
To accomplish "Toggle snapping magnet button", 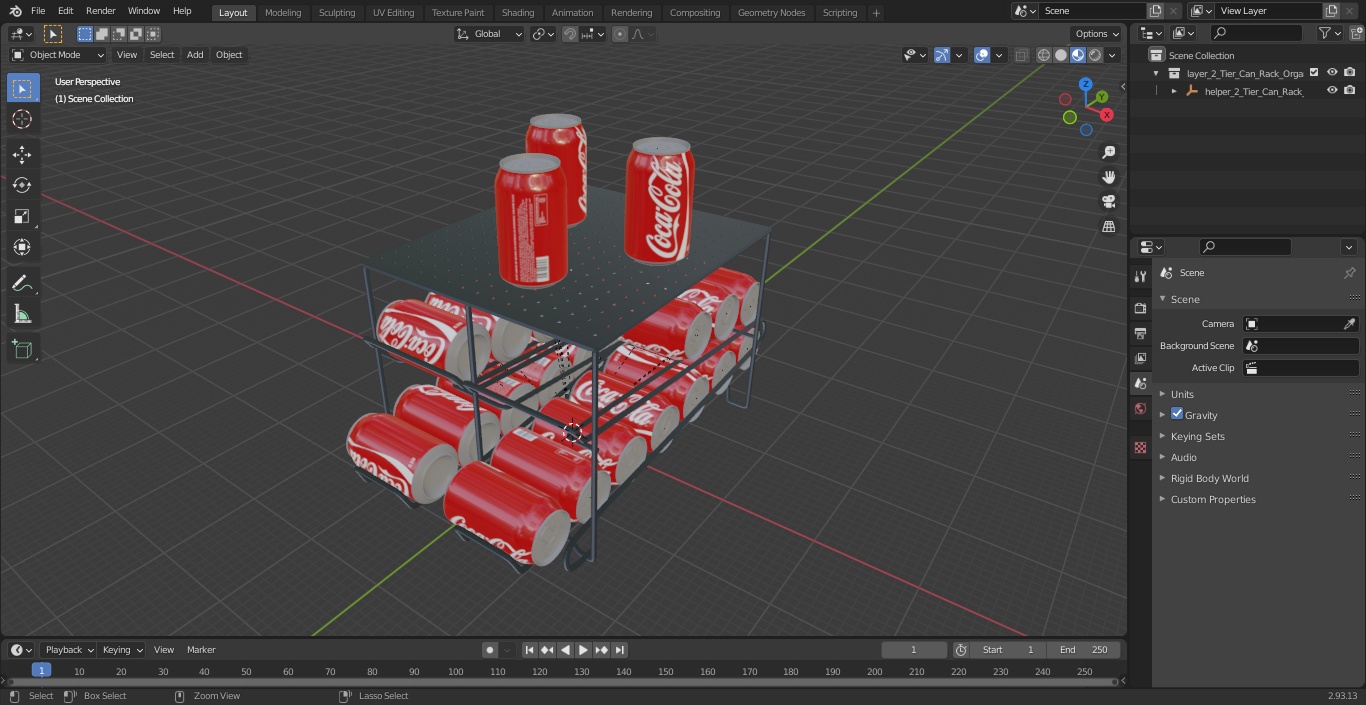I will [570, 34].
